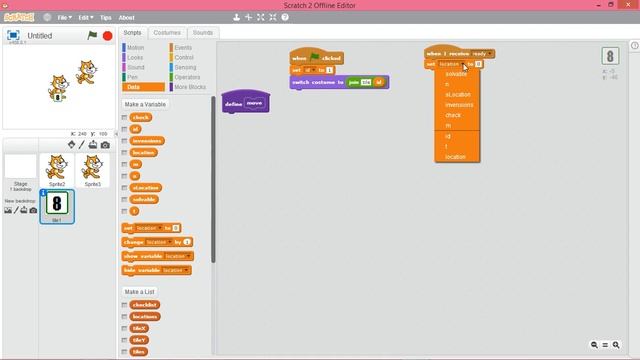
Task: Tick the tileX list checkbox
Action: [124, 329]
